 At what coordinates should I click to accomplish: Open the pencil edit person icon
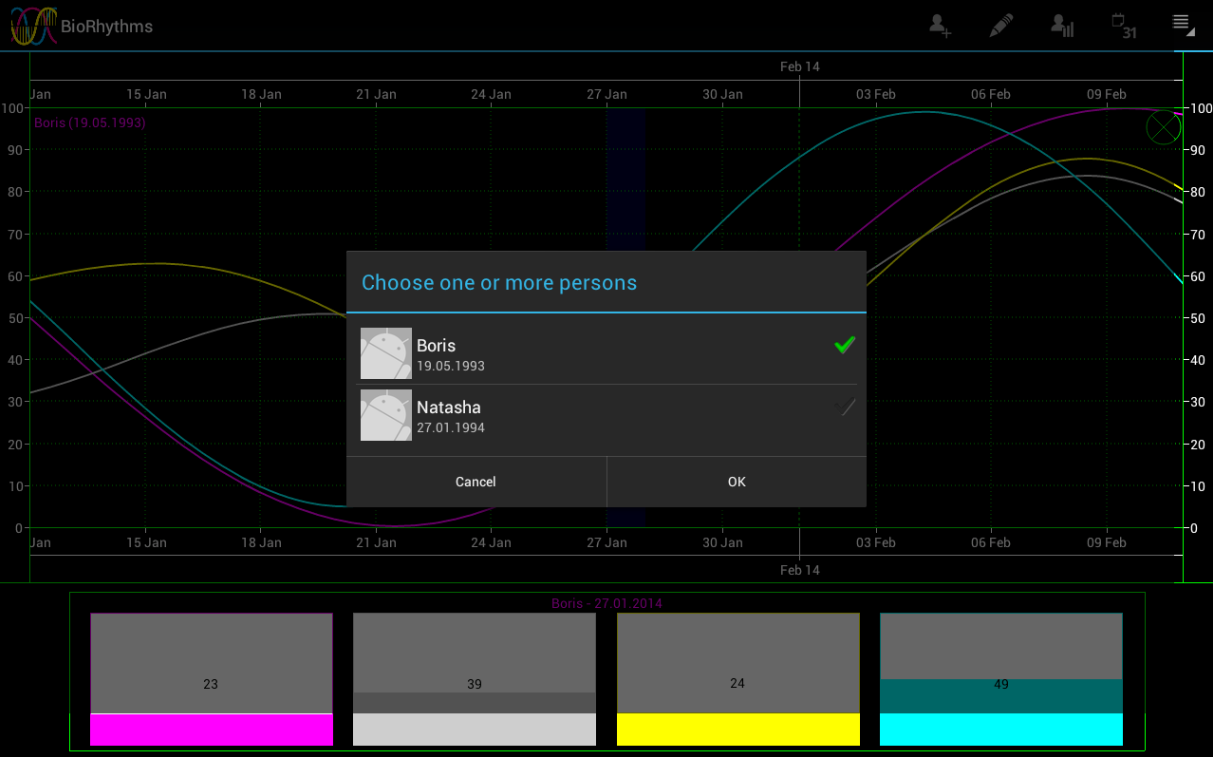[1000, 26]
